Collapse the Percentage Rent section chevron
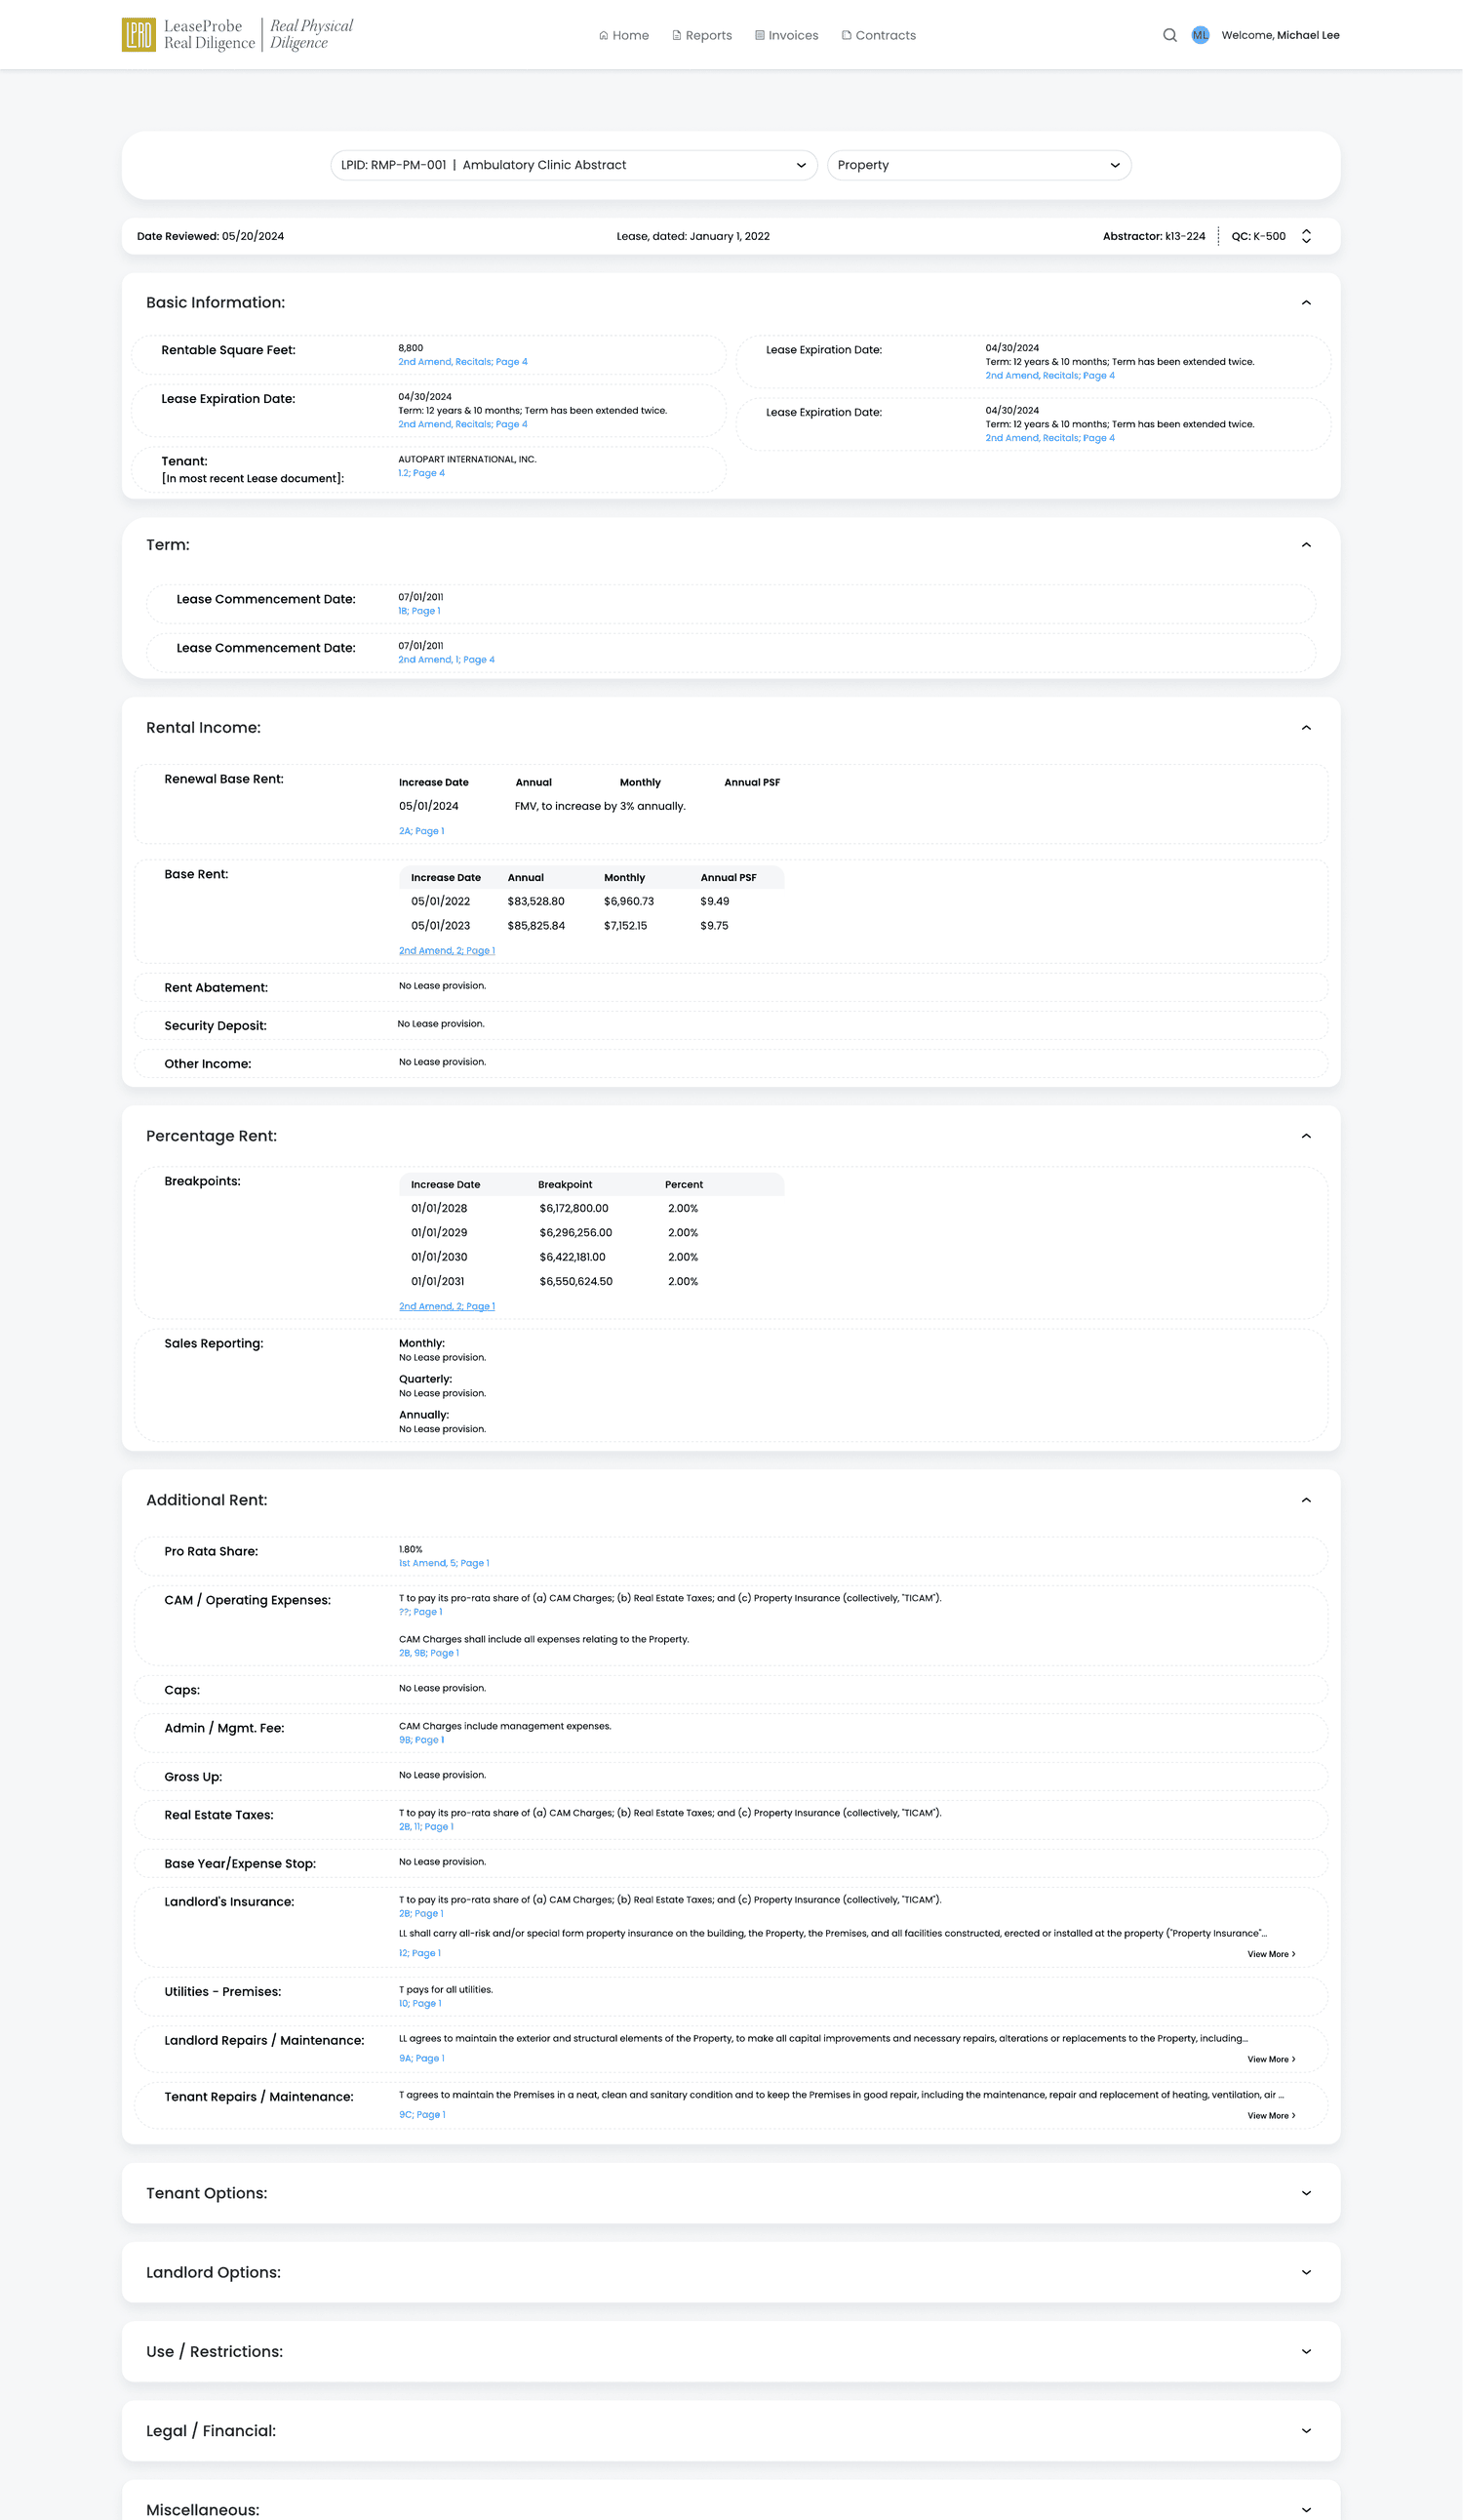This screenshot has height=2520, width=1463. tap(1306, 1136)
